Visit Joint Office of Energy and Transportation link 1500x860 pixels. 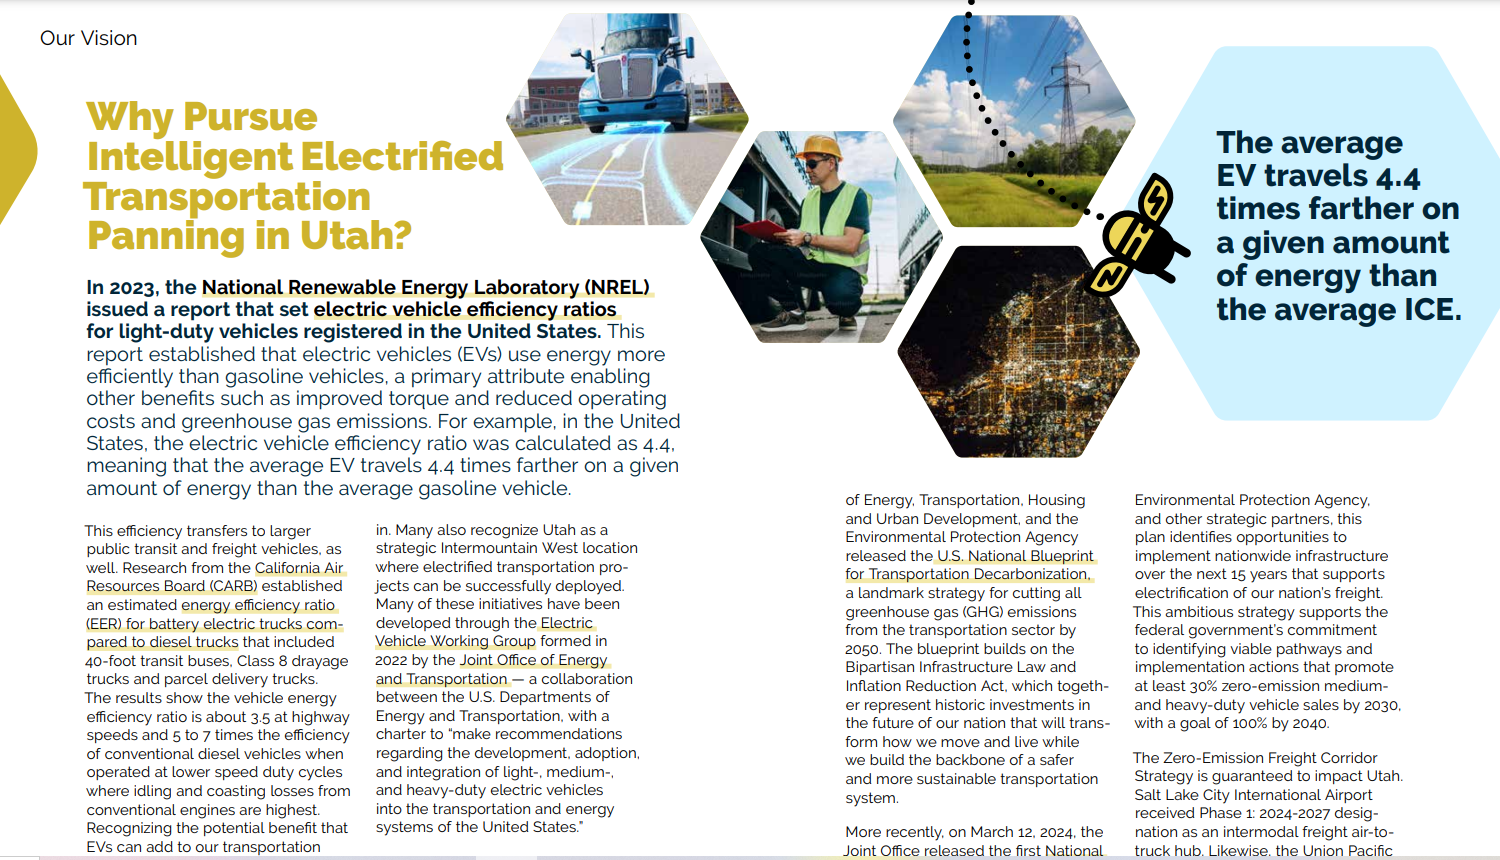(492, 669)
